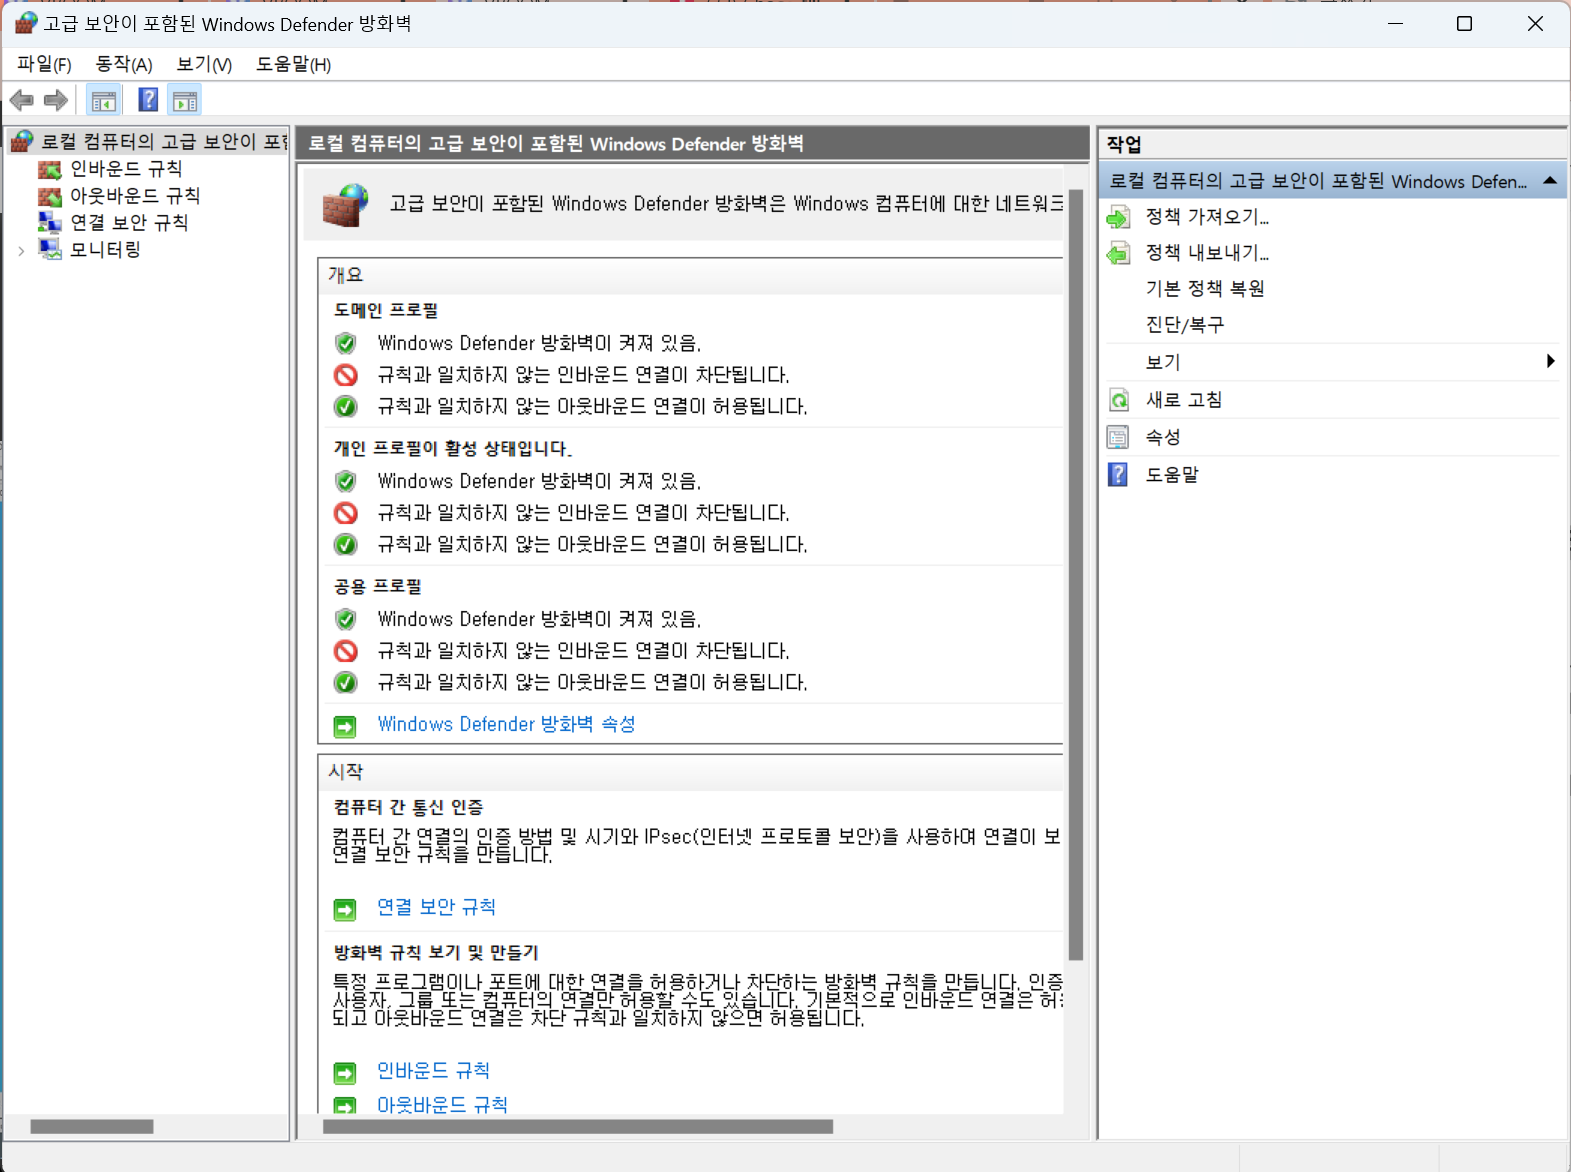Click green arrow icon beside Windows Defender 방화벽 속성
1571x1172 pixels.
345,726
